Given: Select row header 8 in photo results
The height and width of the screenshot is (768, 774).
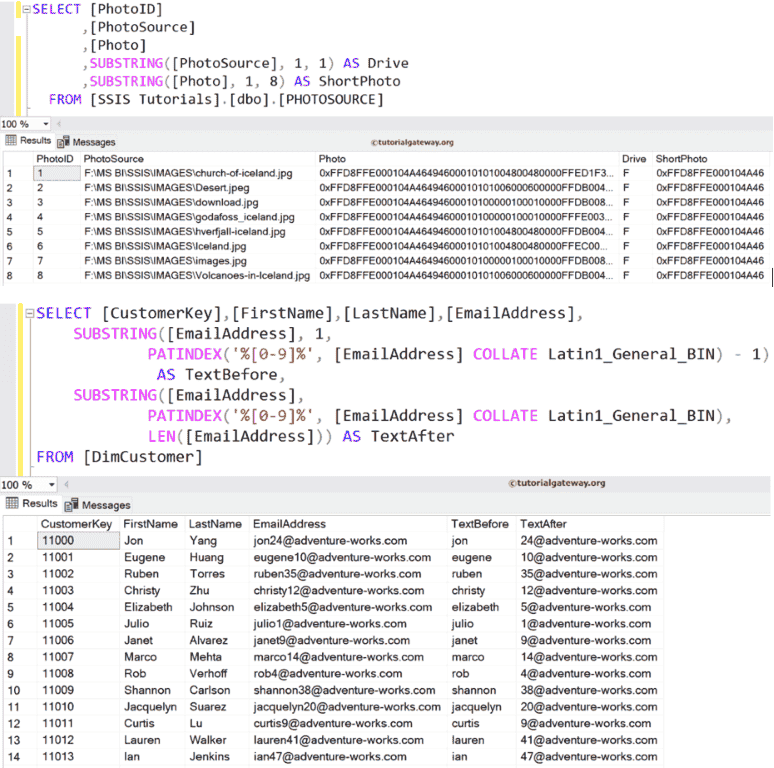Looking at the screenshot, I should pyautogui.click(x=18, y=275).
